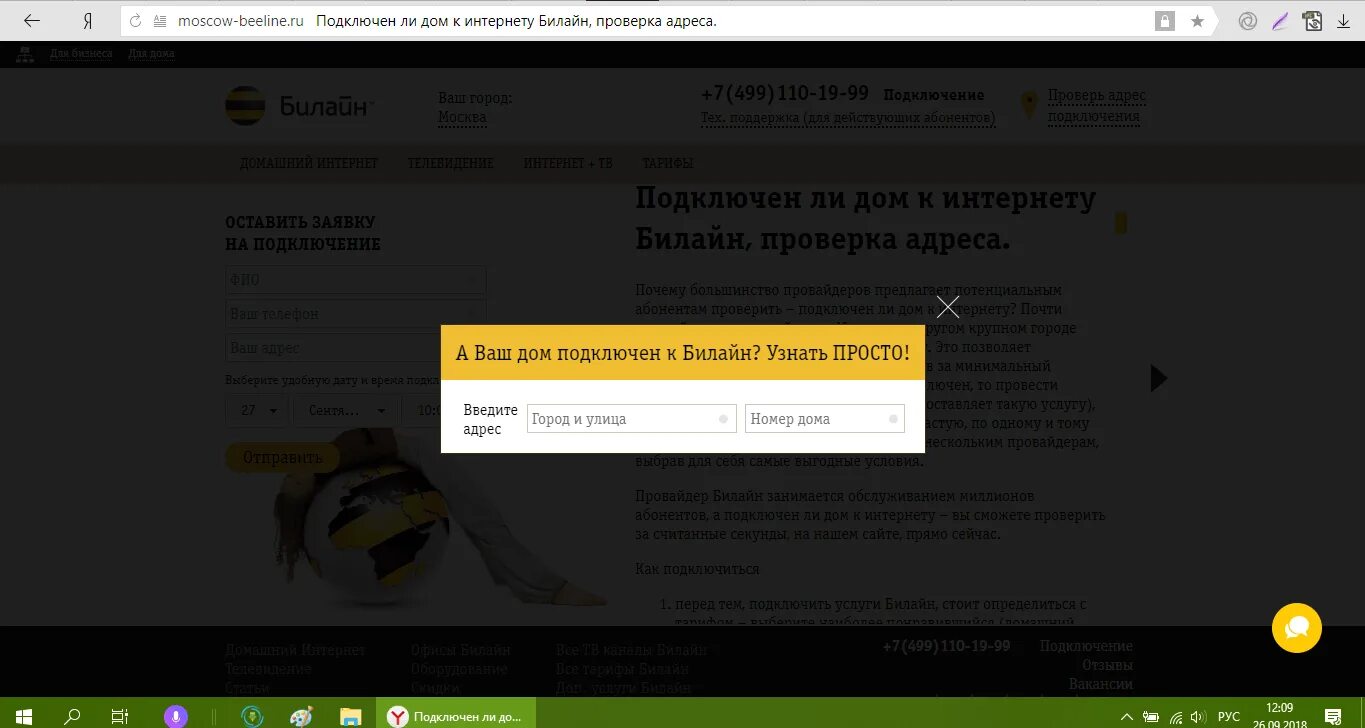Click the Wi-Fi network tray icon

(1176, 717)
